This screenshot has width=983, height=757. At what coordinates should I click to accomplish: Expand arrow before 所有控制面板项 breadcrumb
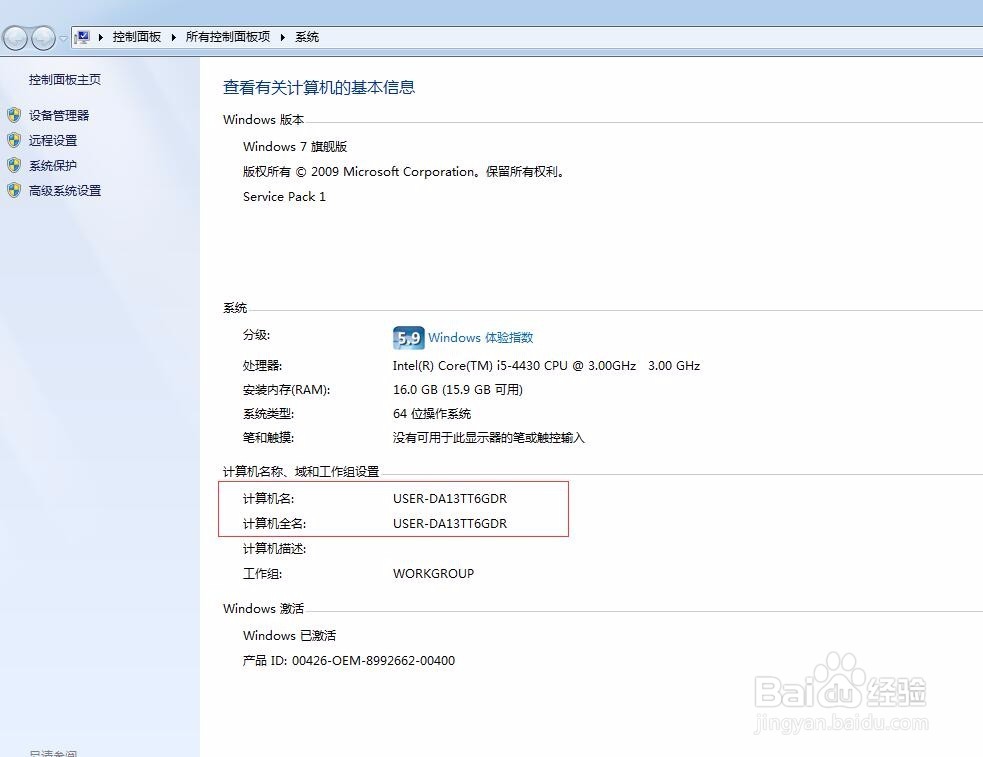[x=174, y=38]
